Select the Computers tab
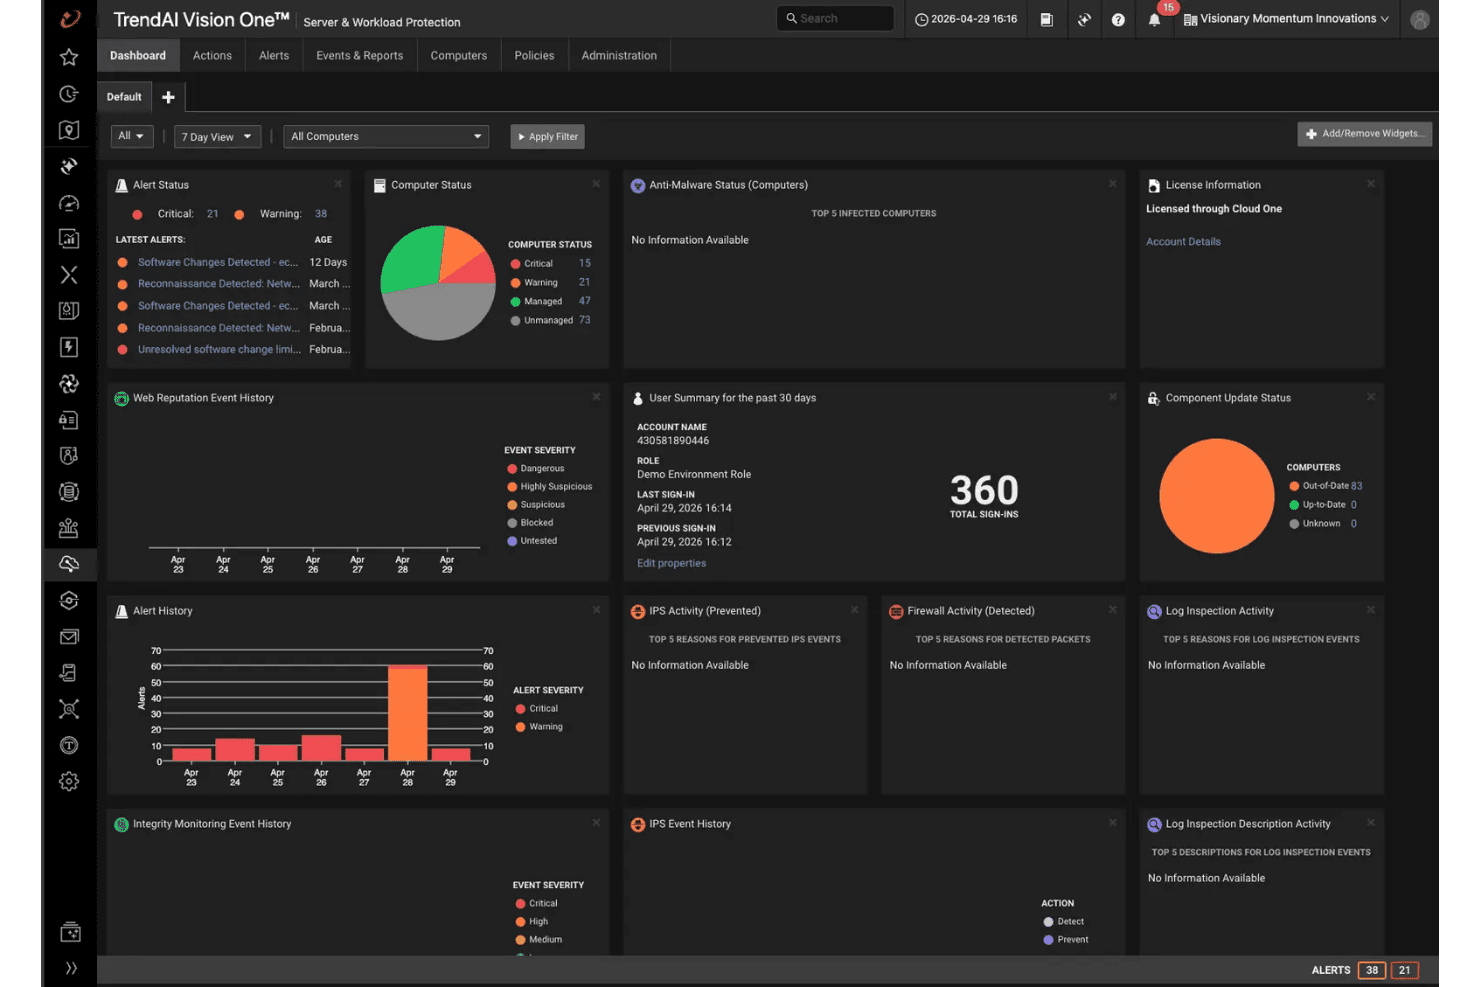The width and height of the screenshot is (1480, 987). click(x=459, y=56)
